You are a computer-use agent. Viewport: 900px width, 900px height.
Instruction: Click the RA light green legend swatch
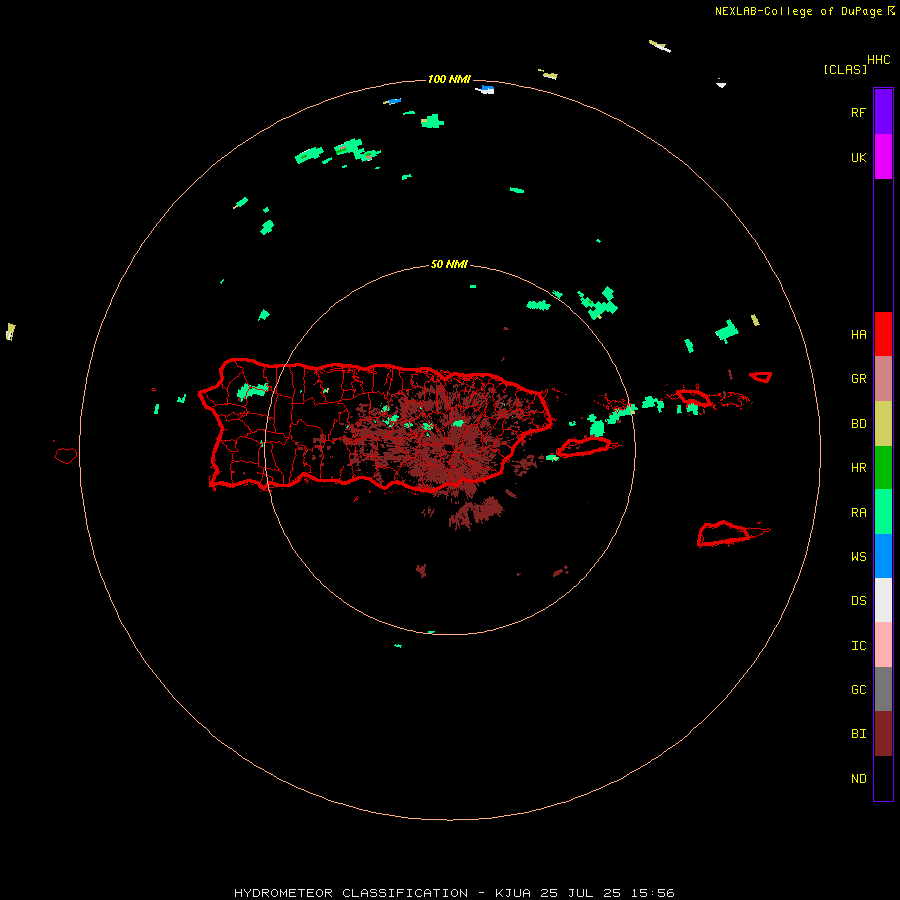click(x=883, y=512)
